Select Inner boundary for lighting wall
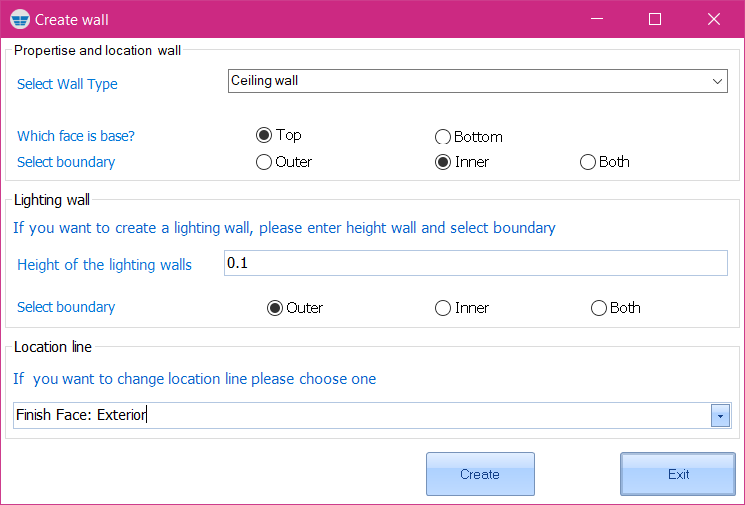 [x=443, y=308]
